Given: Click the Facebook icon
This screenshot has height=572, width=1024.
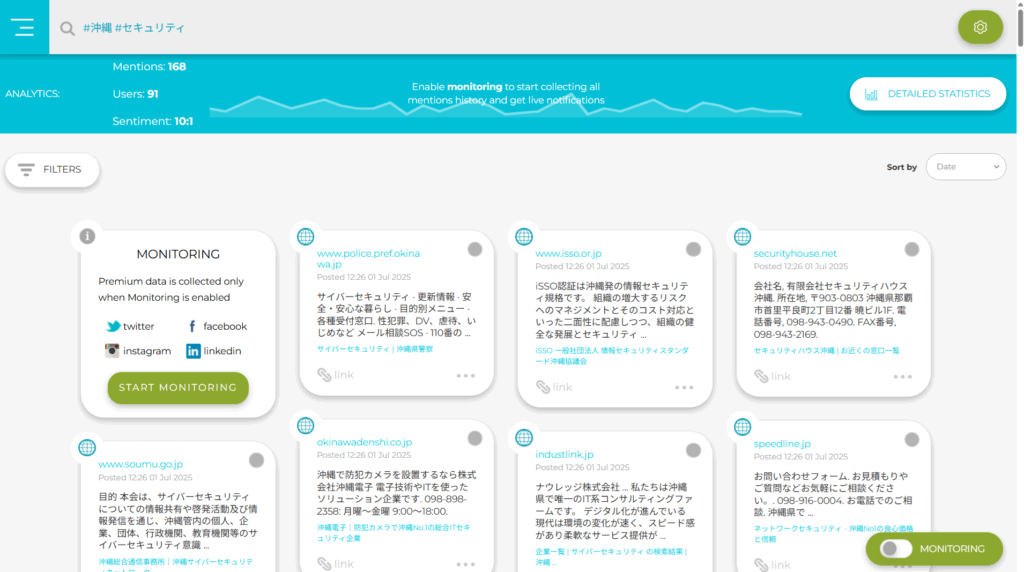Looking at the screenshot, I should [192, 326].
